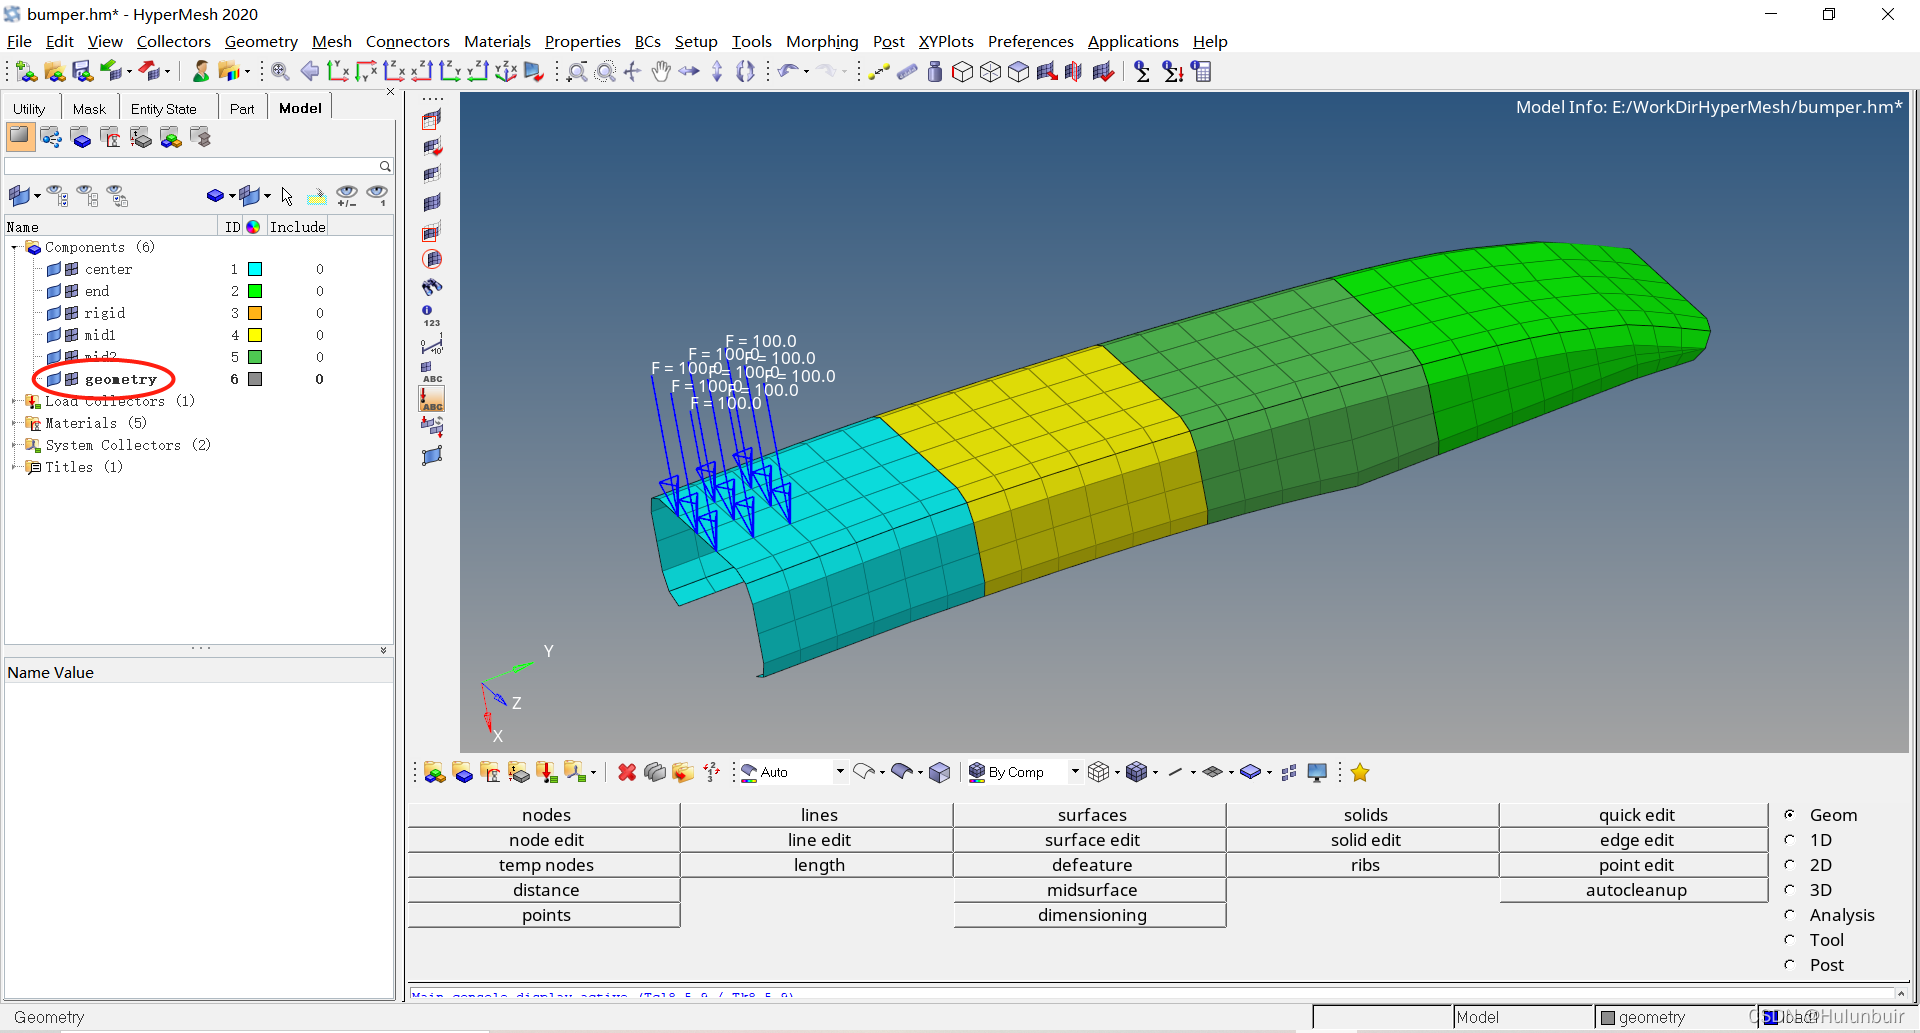Click the gray color swatch of geometry
The width and height of the screenshot is (1920, 1033).
point(255,379)
